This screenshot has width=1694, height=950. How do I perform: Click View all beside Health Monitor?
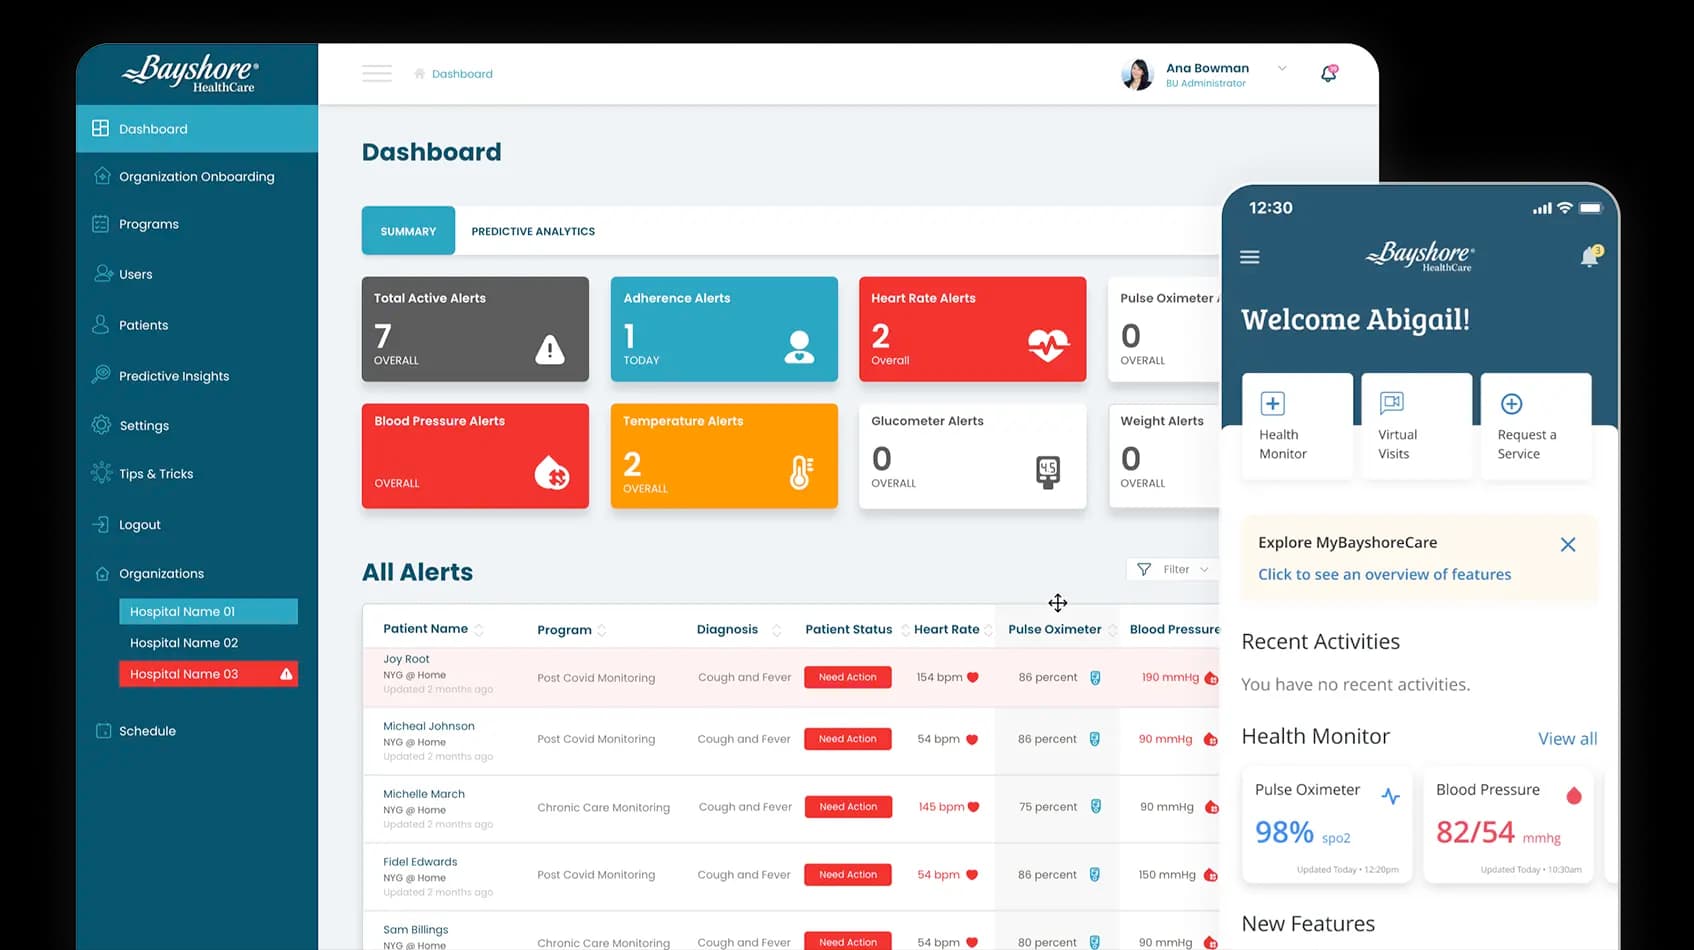pyautogui.click(x=1567, y=738)
